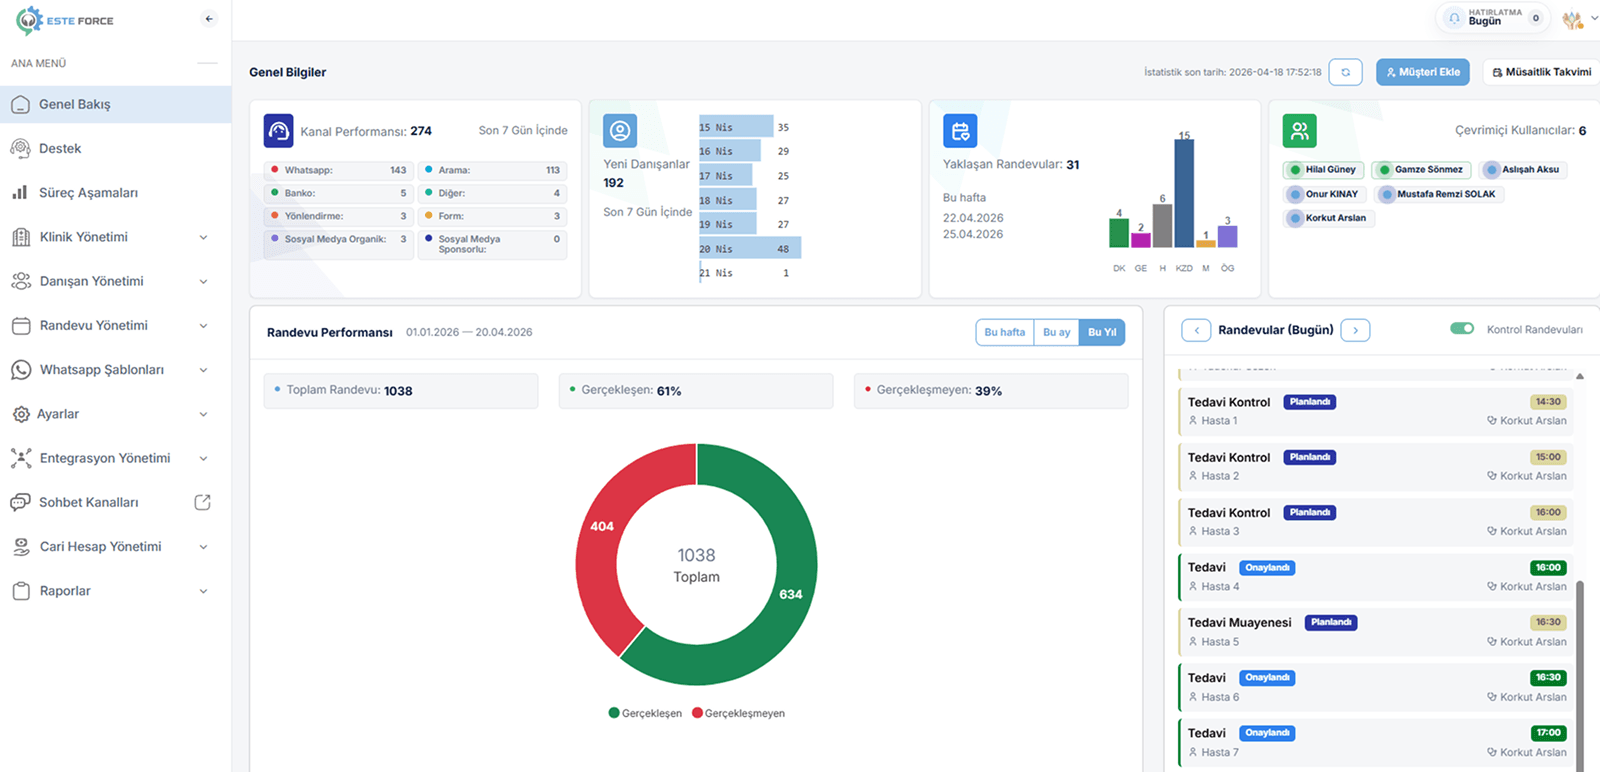Open the Müsaitlik Takvimi button
Viewport: 1600px width, 772px height.
1541,72
